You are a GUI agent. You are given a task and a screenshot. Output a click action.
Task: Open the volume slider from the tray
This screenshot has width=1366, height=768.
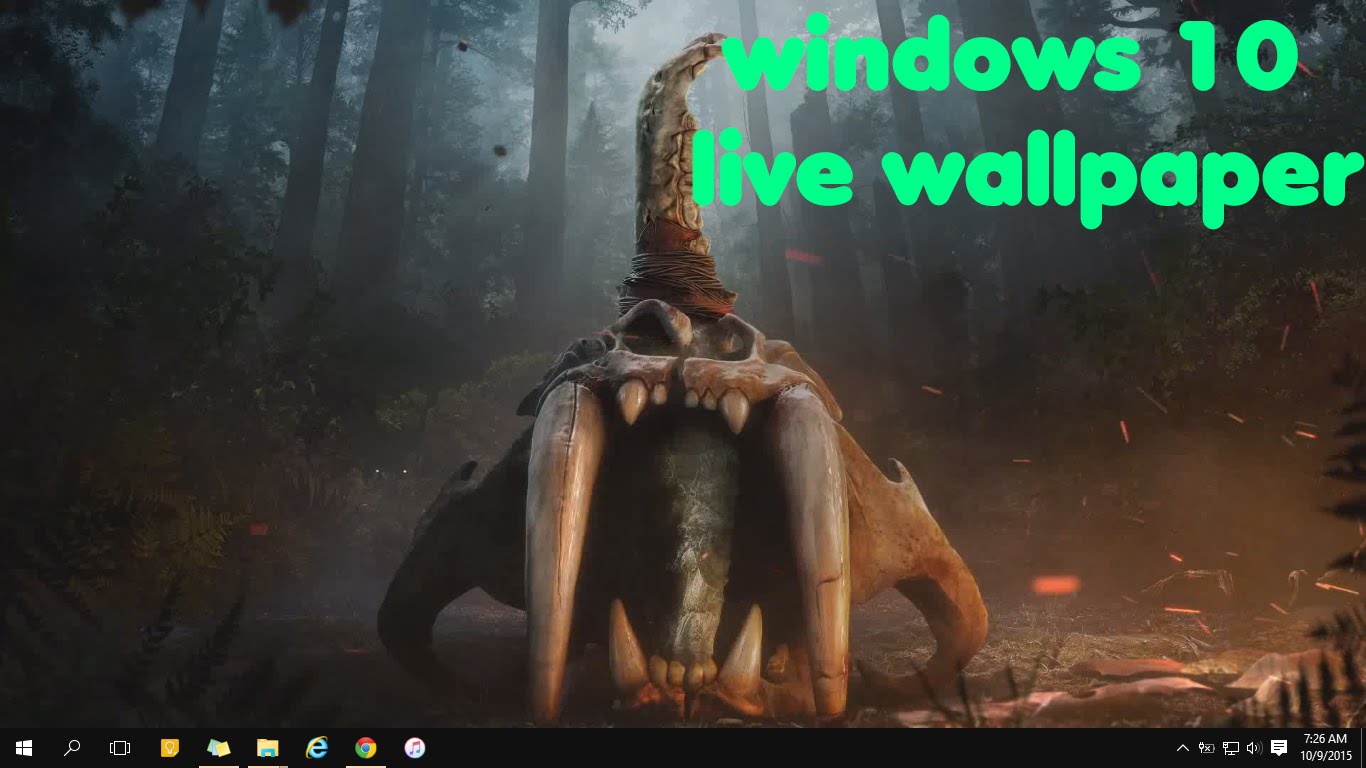click(1255, 748)
